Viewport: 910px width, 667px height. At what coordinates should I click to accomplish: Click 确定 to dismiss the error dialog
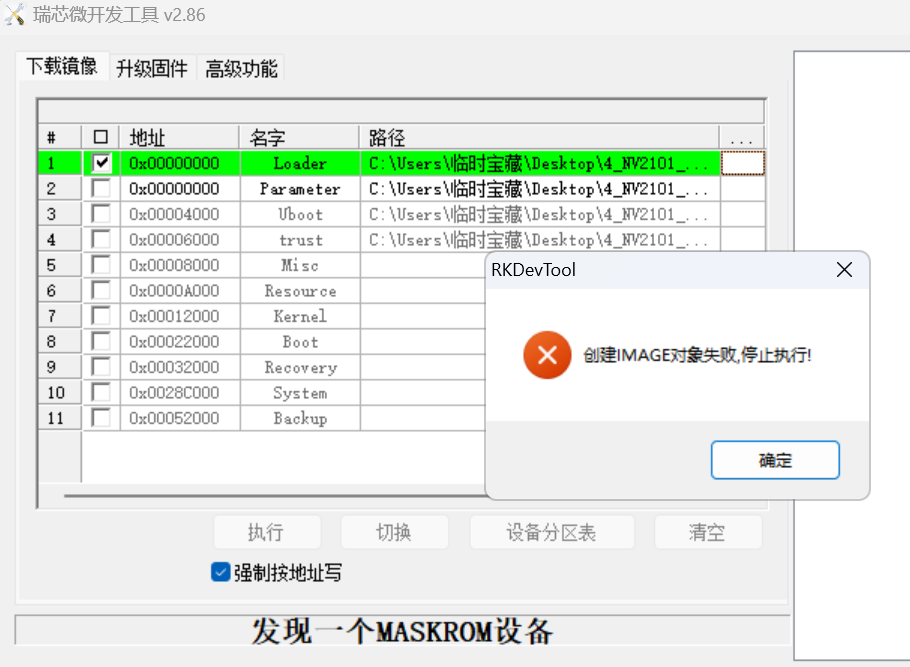(x=774, y=459)
